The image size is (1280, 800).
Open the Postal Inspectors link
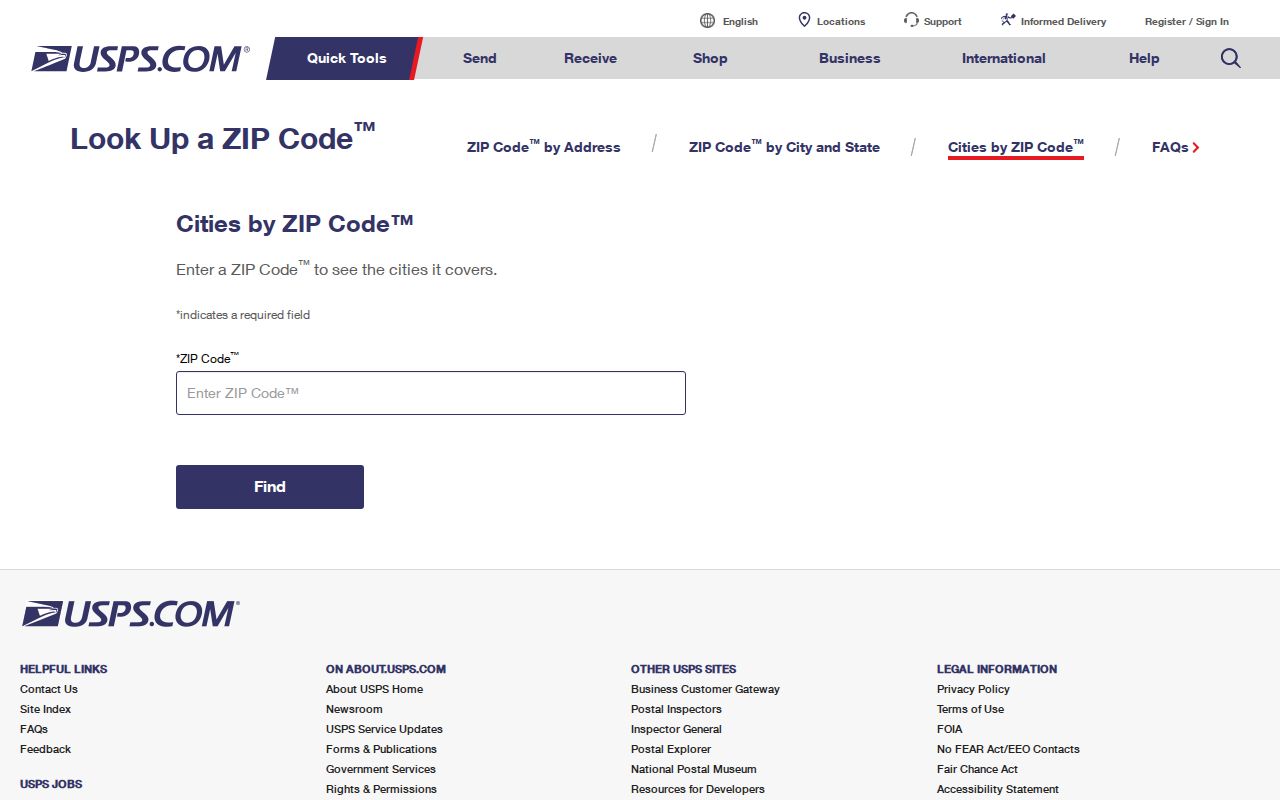tap(676, 709)
